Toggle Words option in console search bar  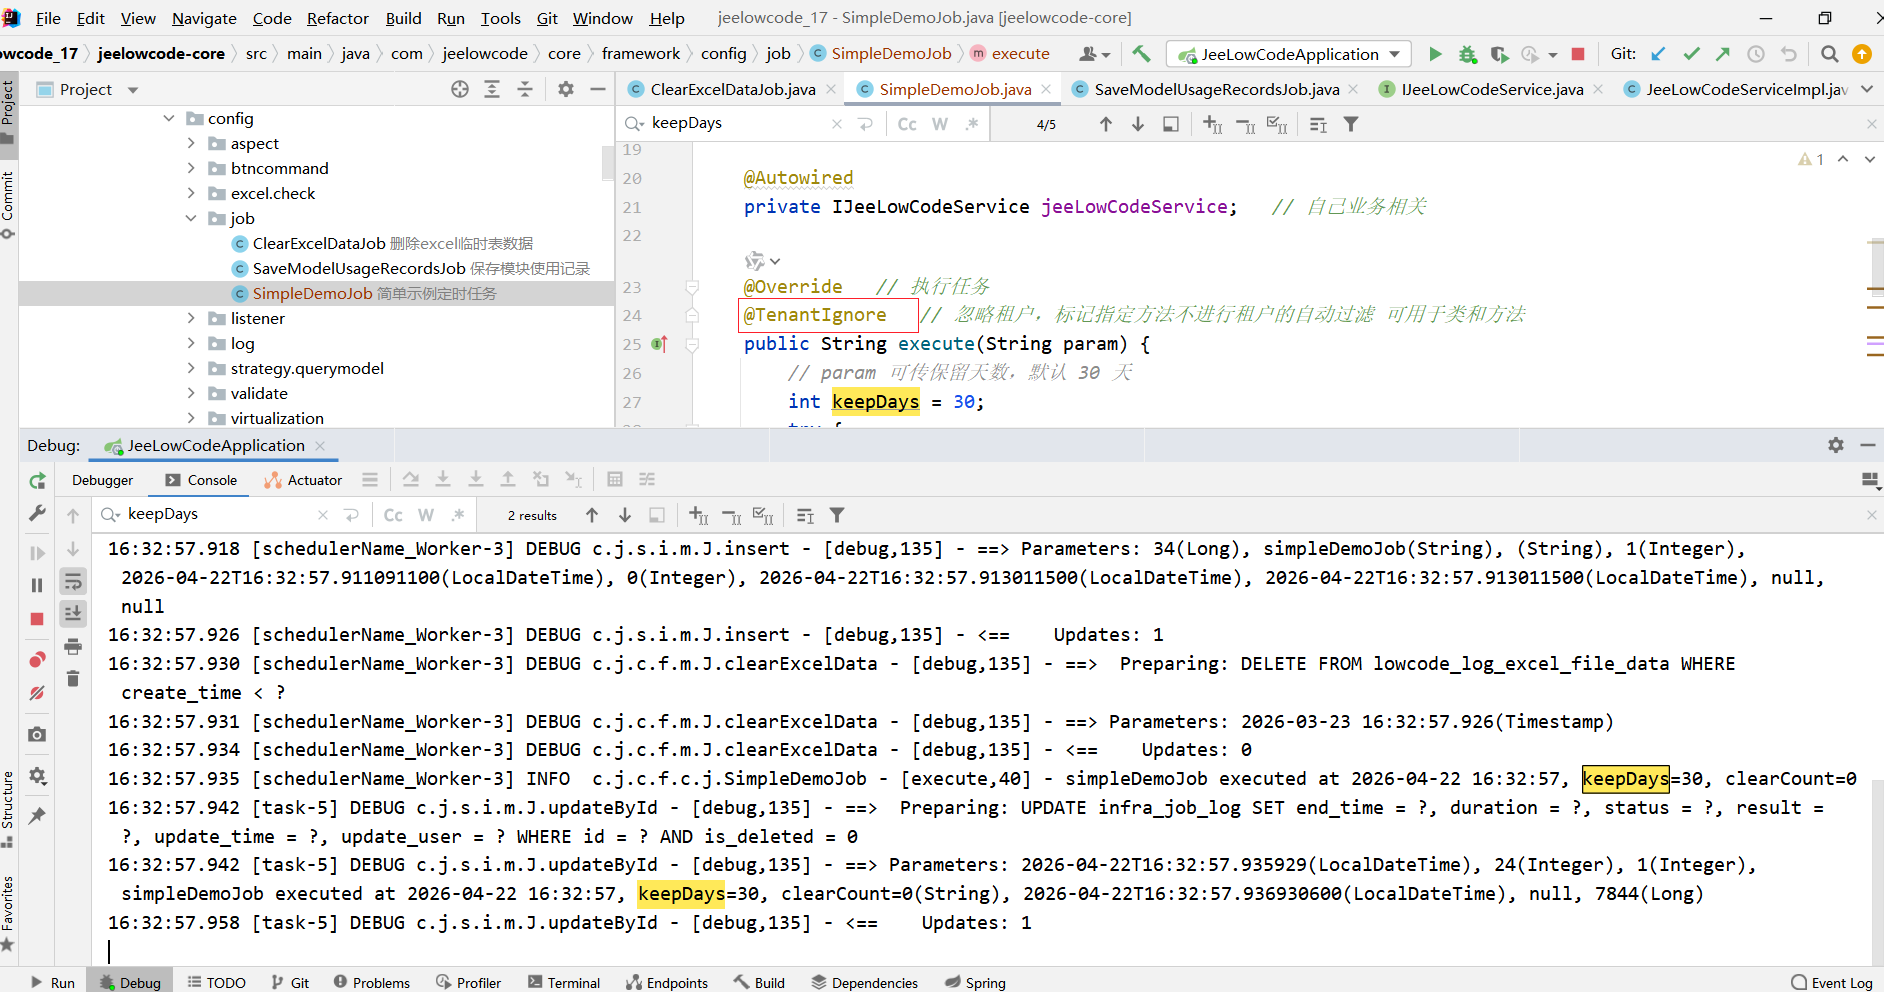click(426, 515)
